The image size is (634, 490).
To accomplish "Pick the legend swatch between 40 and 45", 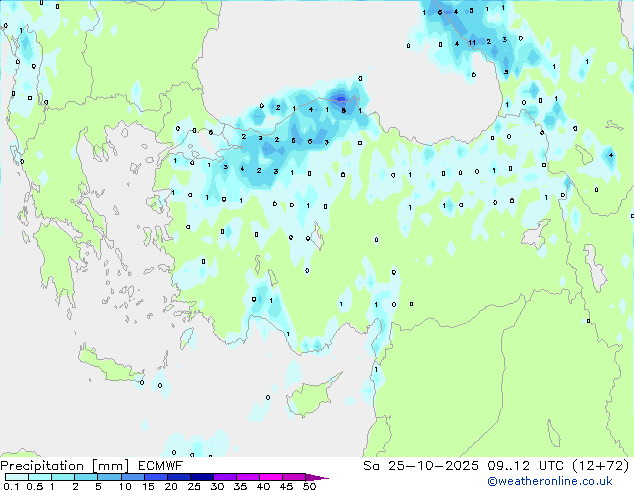I will (x=271, y=477).
